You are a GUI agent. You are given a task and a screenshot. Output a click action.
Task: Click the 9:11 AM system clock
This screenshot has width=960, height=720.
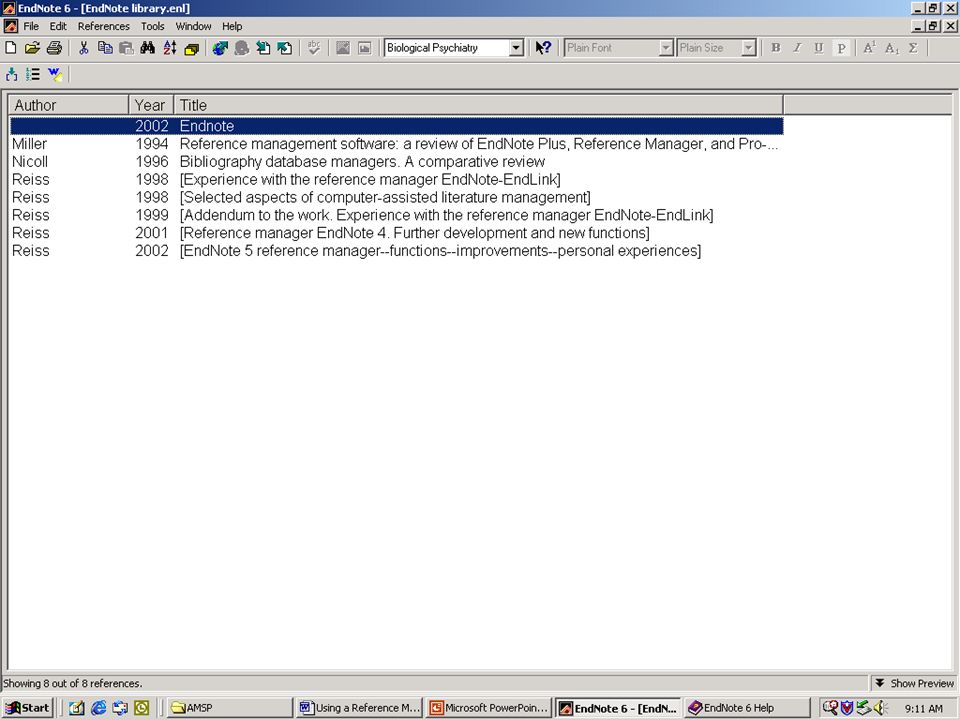click(923, 708)
